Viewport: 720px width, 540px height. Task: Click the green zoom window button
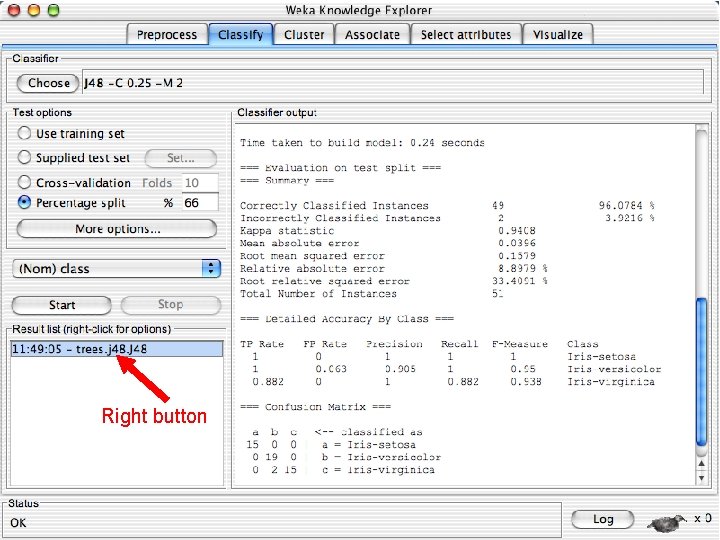(54, 10)
